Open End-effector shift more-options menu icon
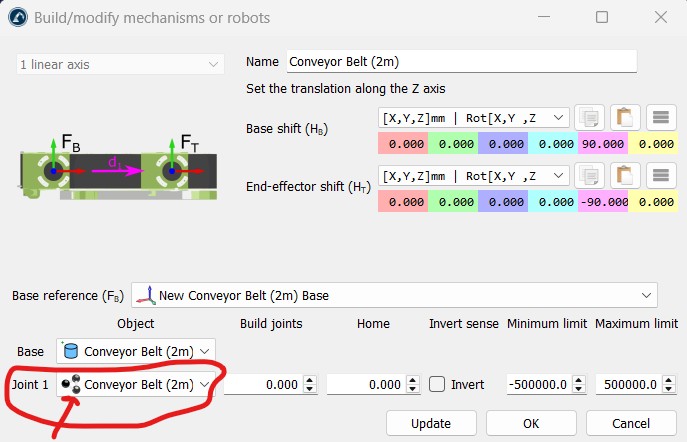The width and height of the screenshot is (687, 442). [x=662, y=176]
